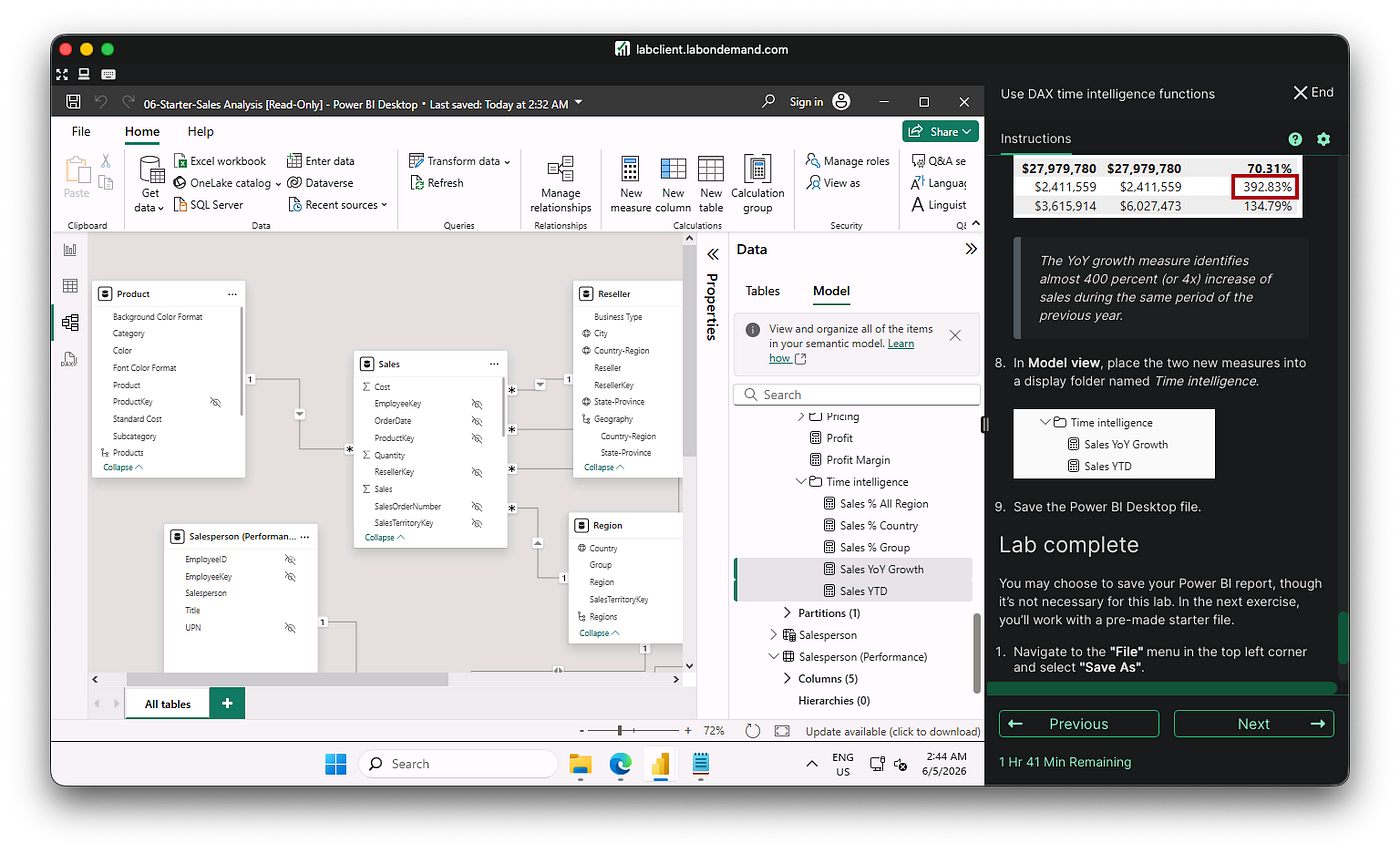Open the Report view from the left sidebar
The width and height of the screenshot is (1400, 853).
click(x=70, y=250)
